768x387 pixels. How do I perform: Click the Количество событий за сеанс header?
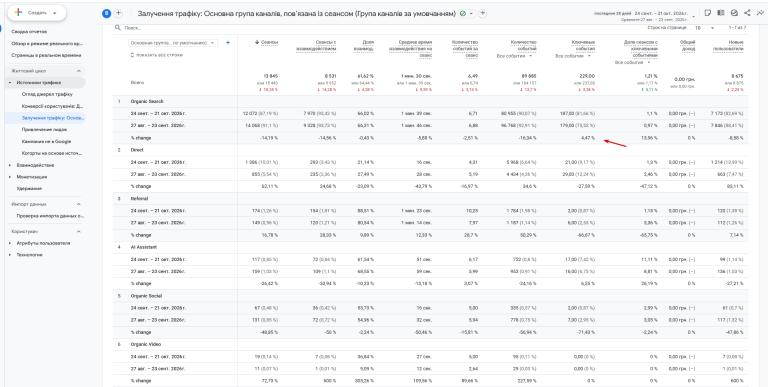tap(465, 49)
